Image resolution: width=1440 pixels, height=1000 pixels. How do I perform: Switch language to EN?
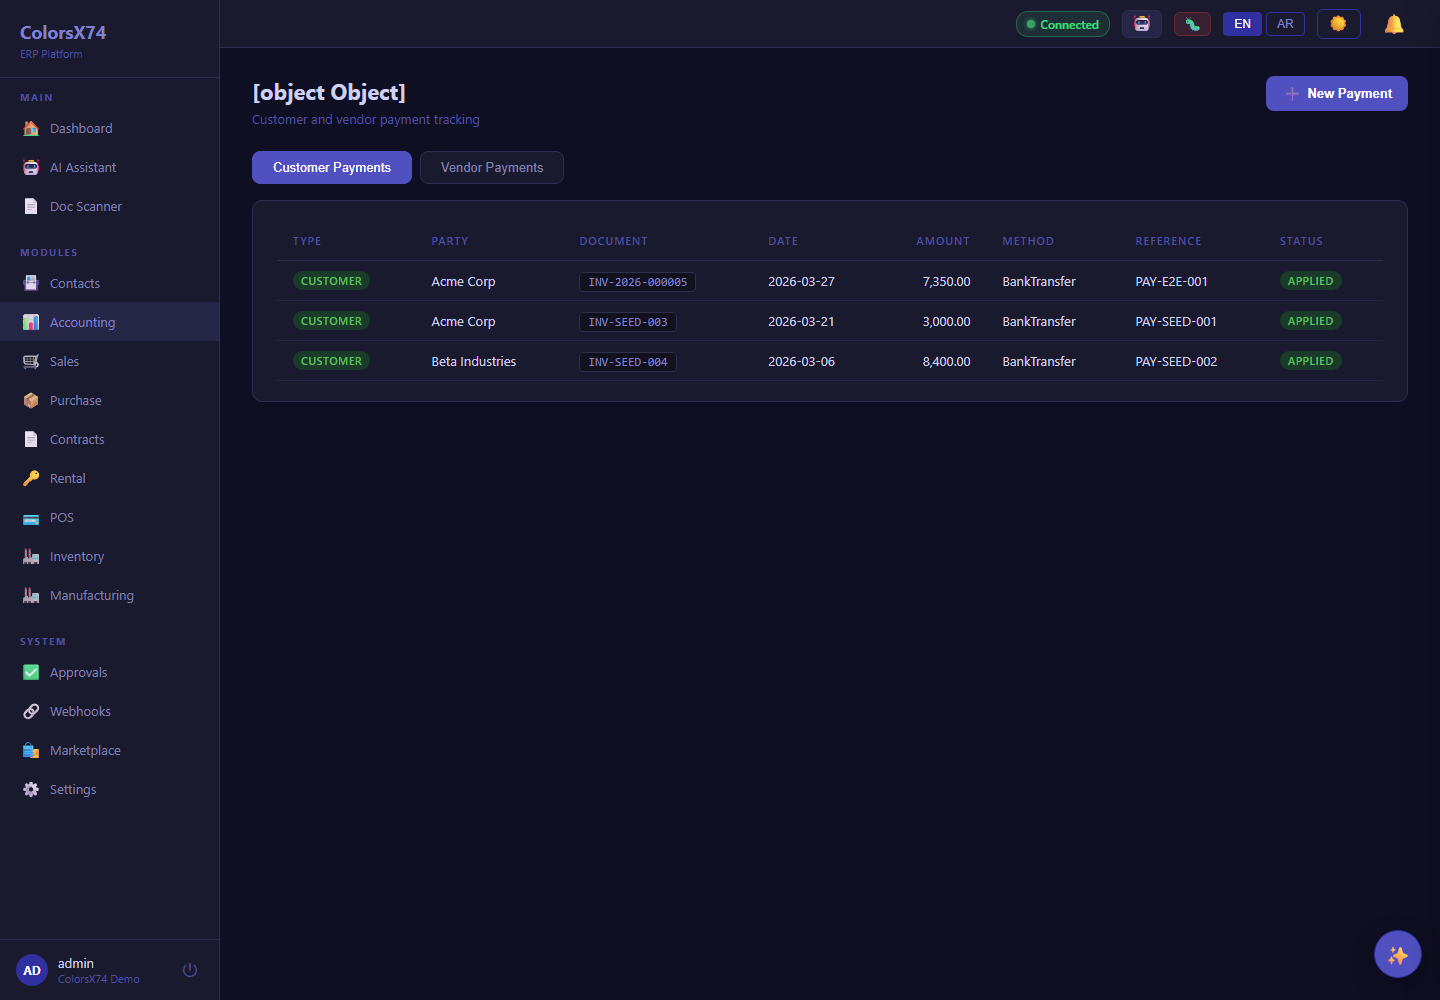[x=1242, y=24]
